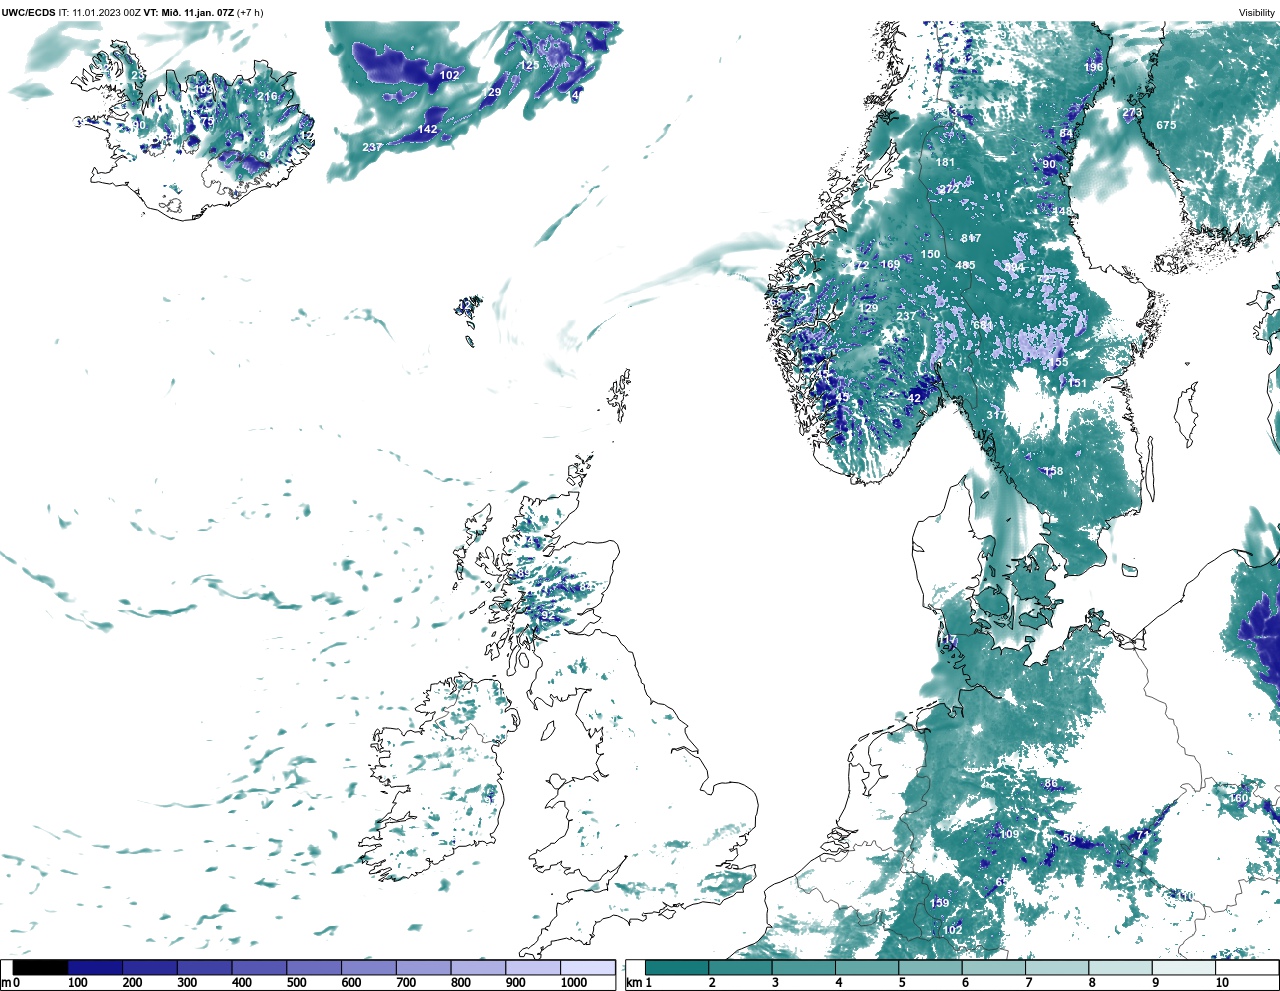The width and height of the screenshot is (1280, 991).
Task: Click the '155' value on the map
Action: [x=1058, y=363]
